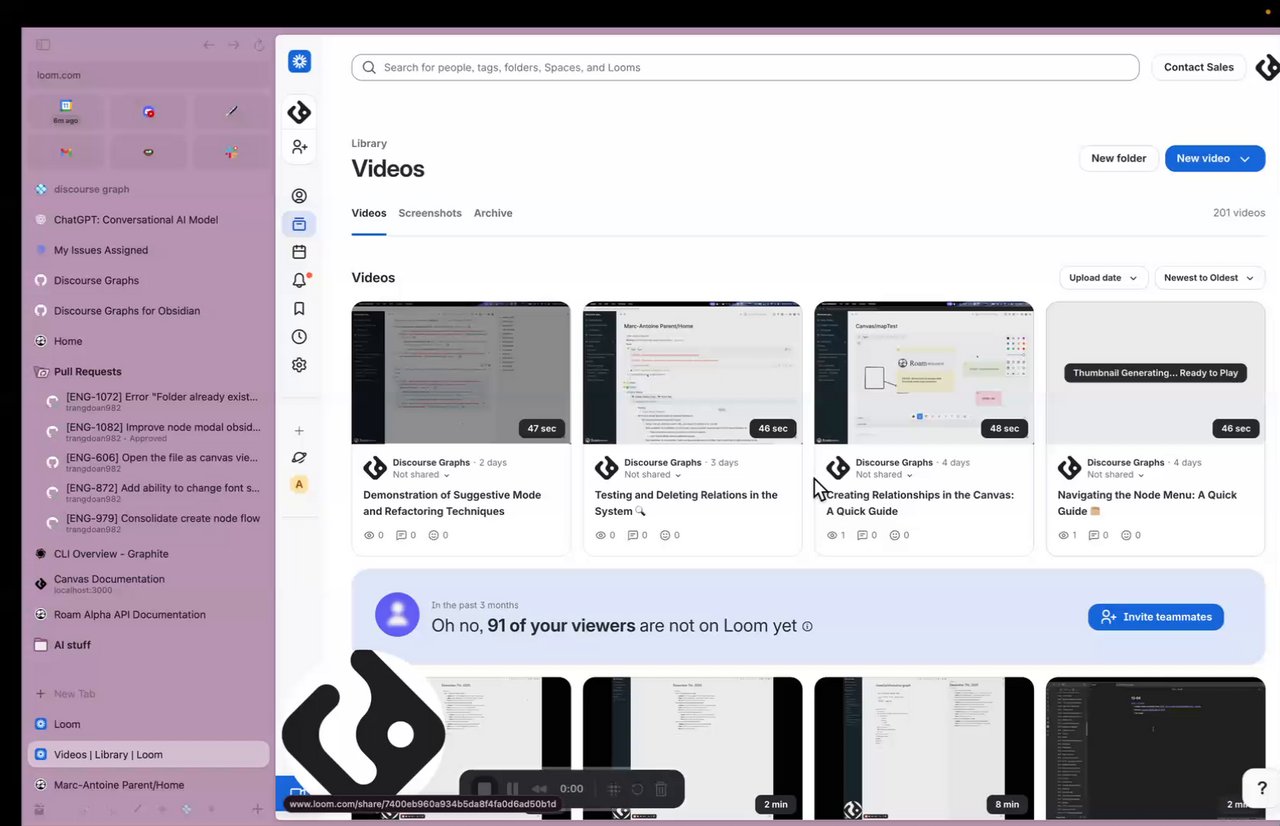This screenshot has height=826, width=1280.
Task: Open the calendar meetings icon in Loom sidebar
Action: click(x=299, y=252)
